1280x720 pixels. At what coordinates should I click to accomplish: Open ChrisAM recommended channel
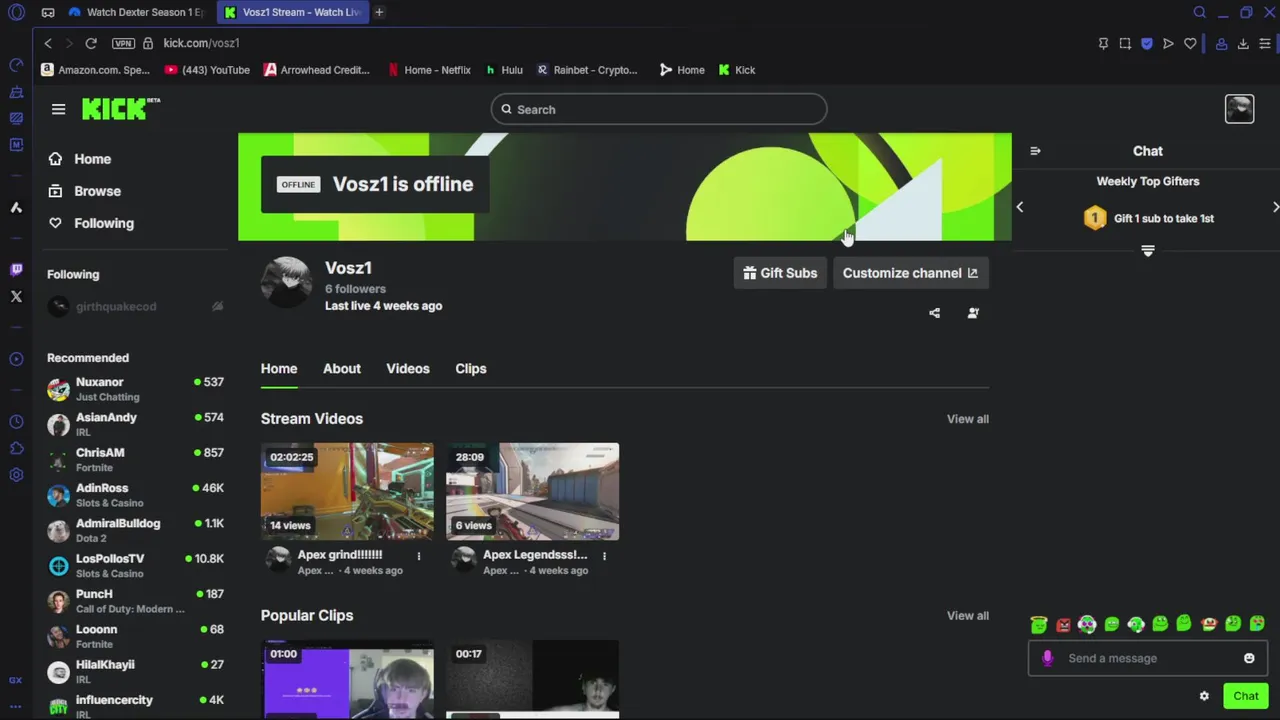click(135, 459)
